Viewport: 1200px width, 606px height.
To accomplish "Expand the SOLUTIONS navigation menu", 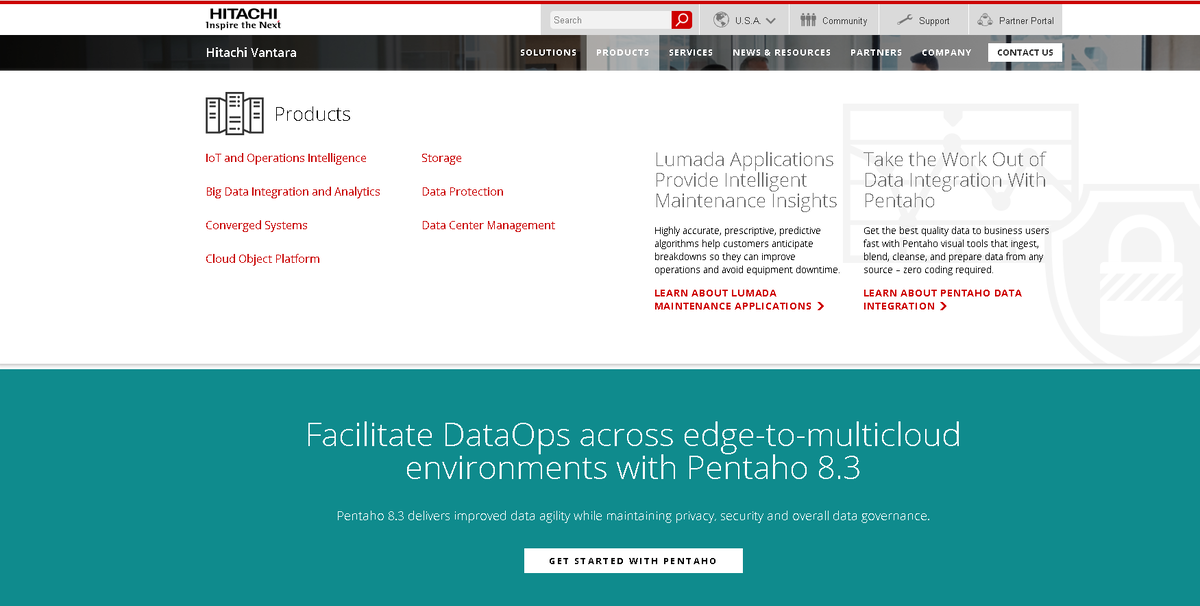I will [548, 52].
